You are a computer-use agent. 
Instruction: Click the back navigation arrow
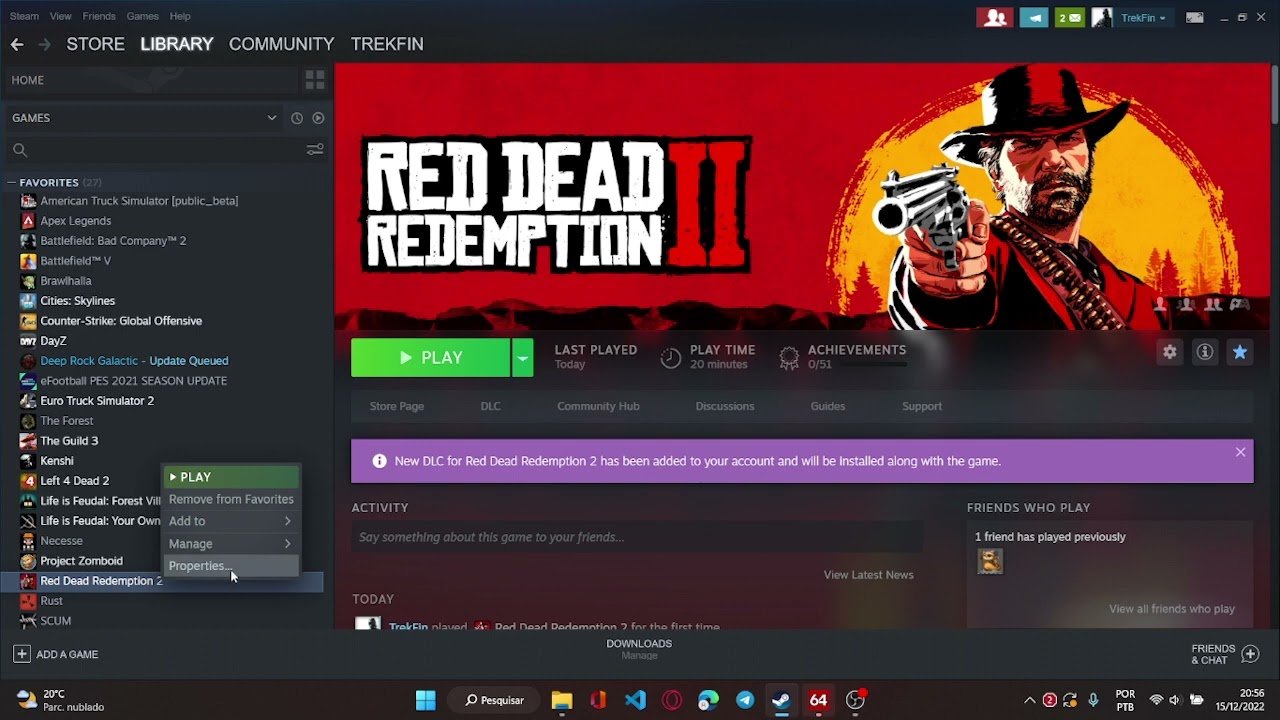pos(17,44)
